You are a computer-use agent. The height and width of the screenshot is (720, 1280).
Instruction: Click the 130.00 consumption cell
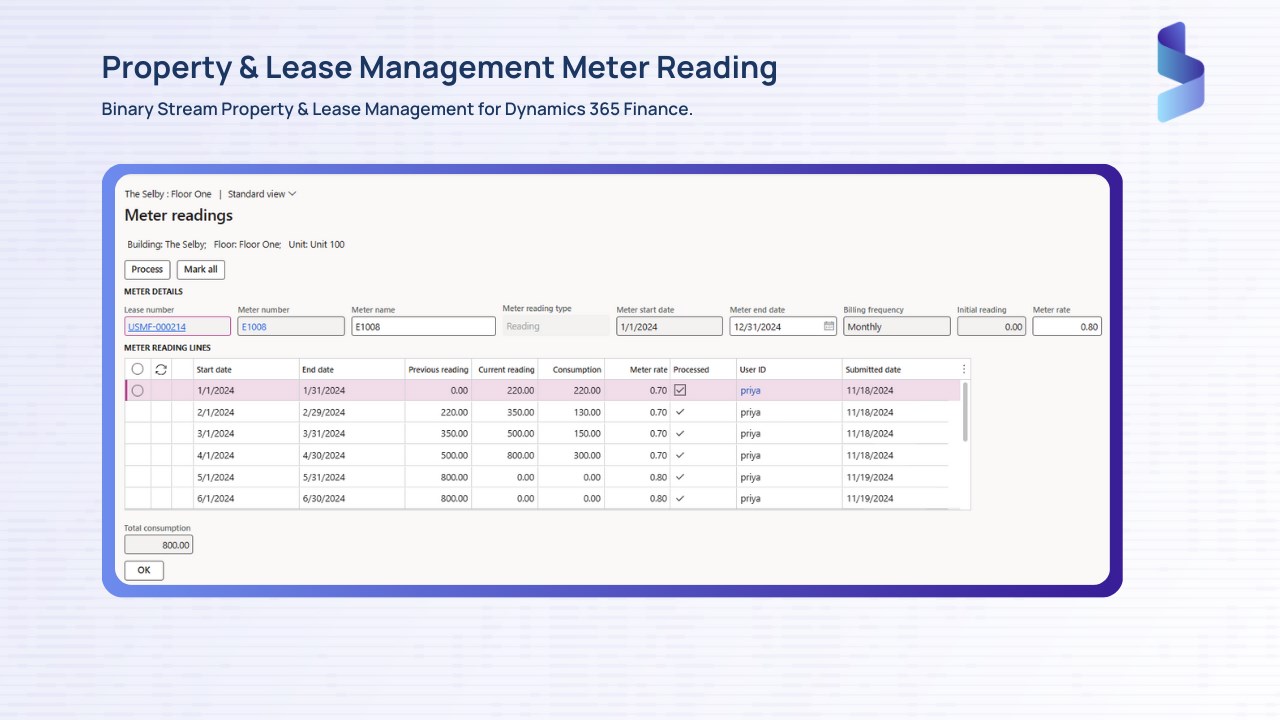tap(571, 412)
